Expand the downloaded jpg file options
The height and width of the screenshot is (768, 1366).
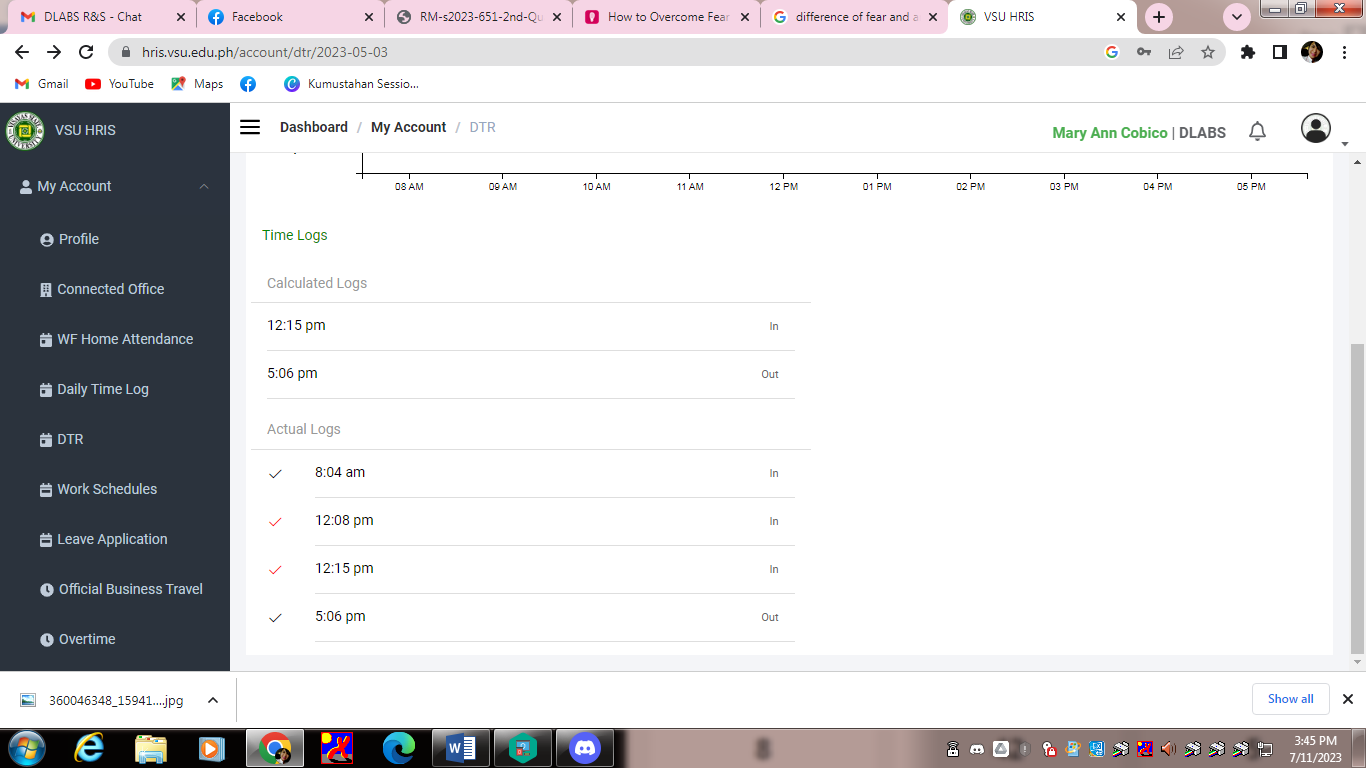coord(213,700)
